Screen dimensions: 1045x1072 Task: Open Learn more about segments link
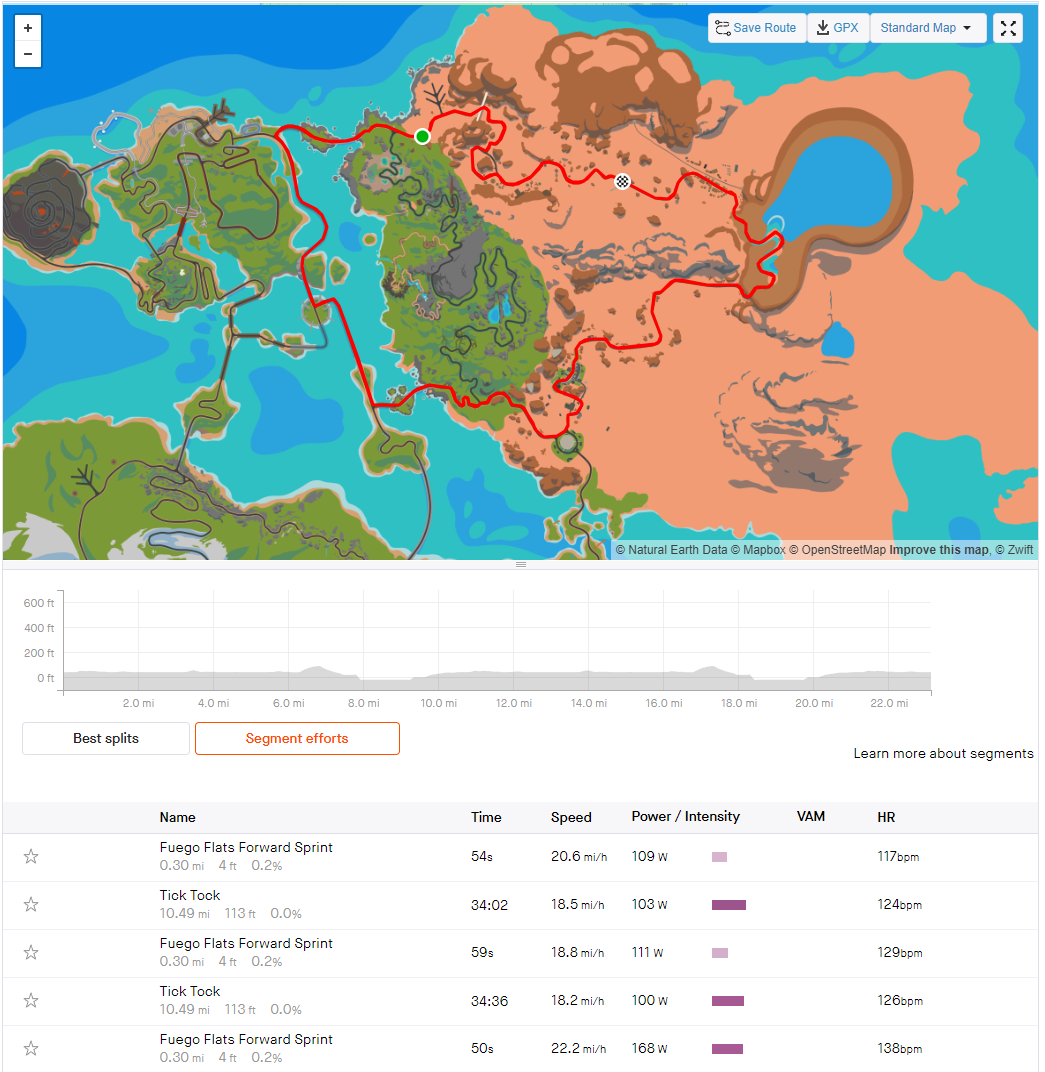click(943, 753)
